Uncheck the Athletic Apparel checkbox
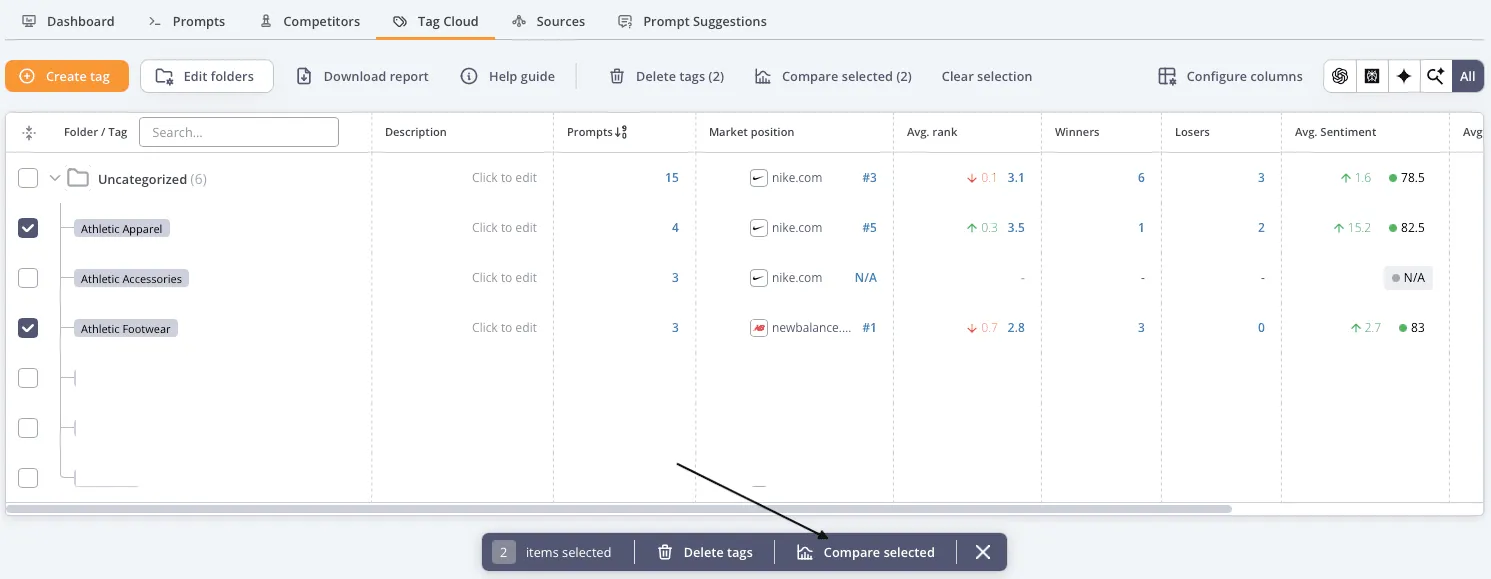The height and width of the screenshot is (579, 1491). tap(28, 228)
